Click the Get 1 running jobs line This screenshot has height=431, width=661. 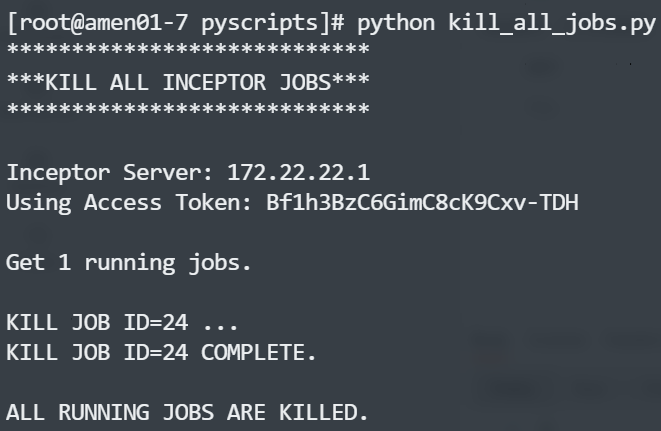pyautogui.click(x=129, y=264)
